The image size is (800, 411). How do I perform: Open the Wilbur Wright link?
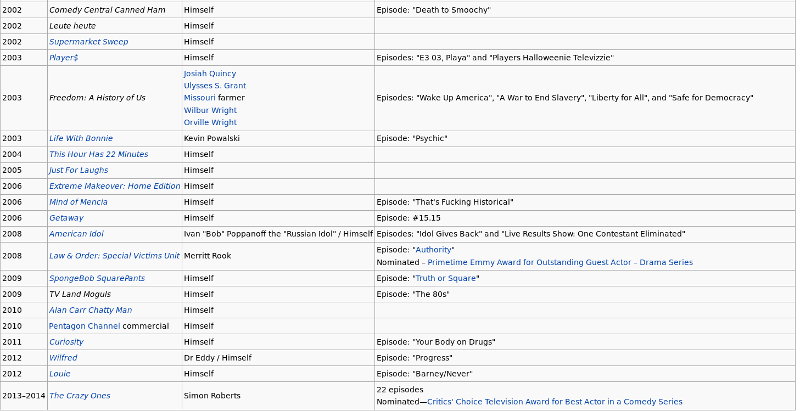click(210, 110)
